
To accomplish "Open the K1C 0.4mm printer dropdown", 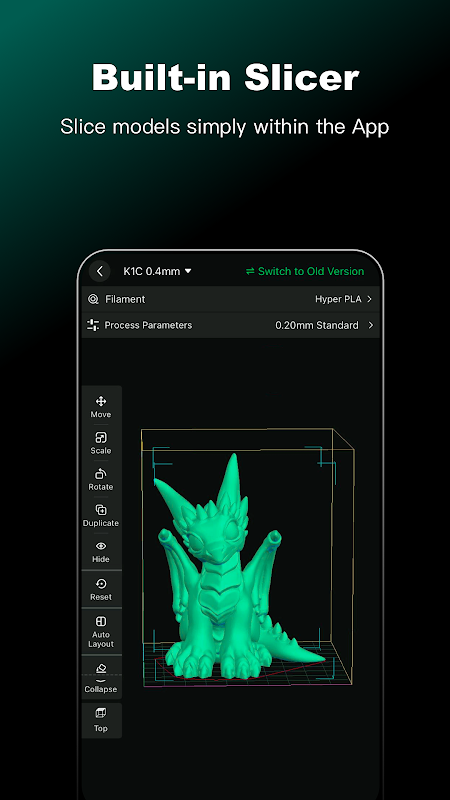I will coord(157,271).
